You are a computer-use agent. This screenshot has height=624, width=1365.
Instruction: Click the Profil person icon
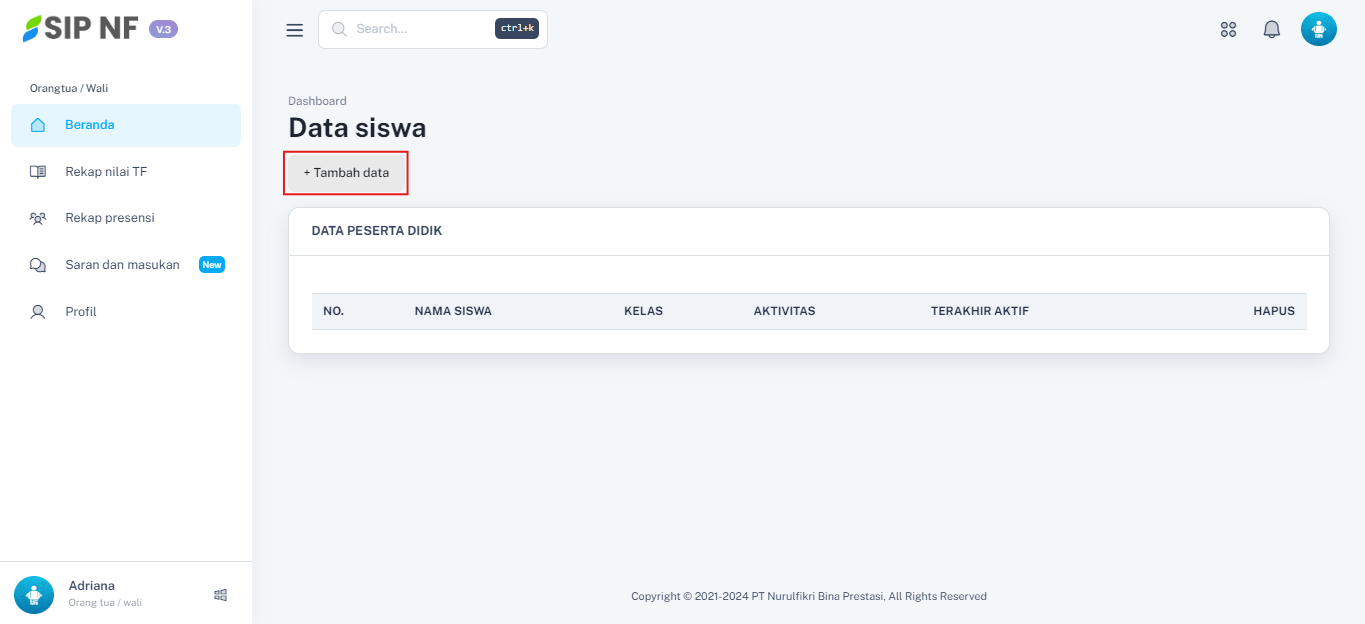pos(38,312)
